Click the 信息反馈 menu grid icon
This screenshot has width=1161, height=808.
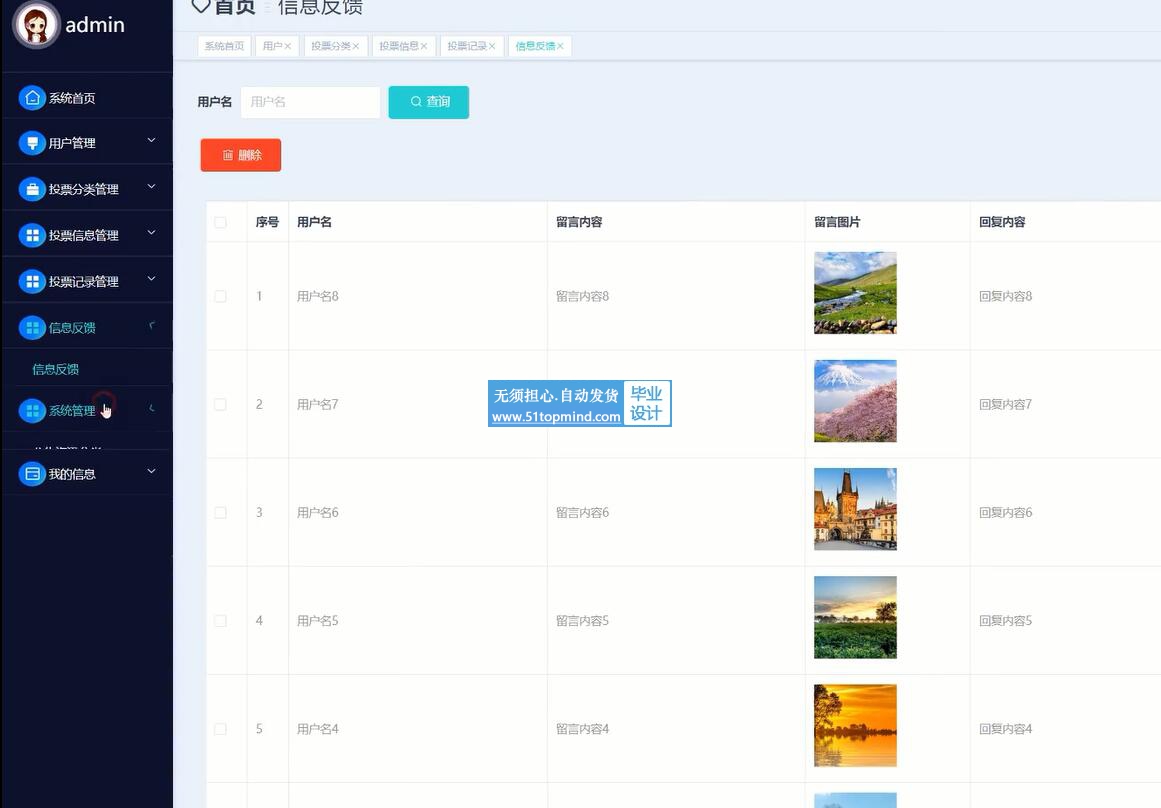point(32,327)
